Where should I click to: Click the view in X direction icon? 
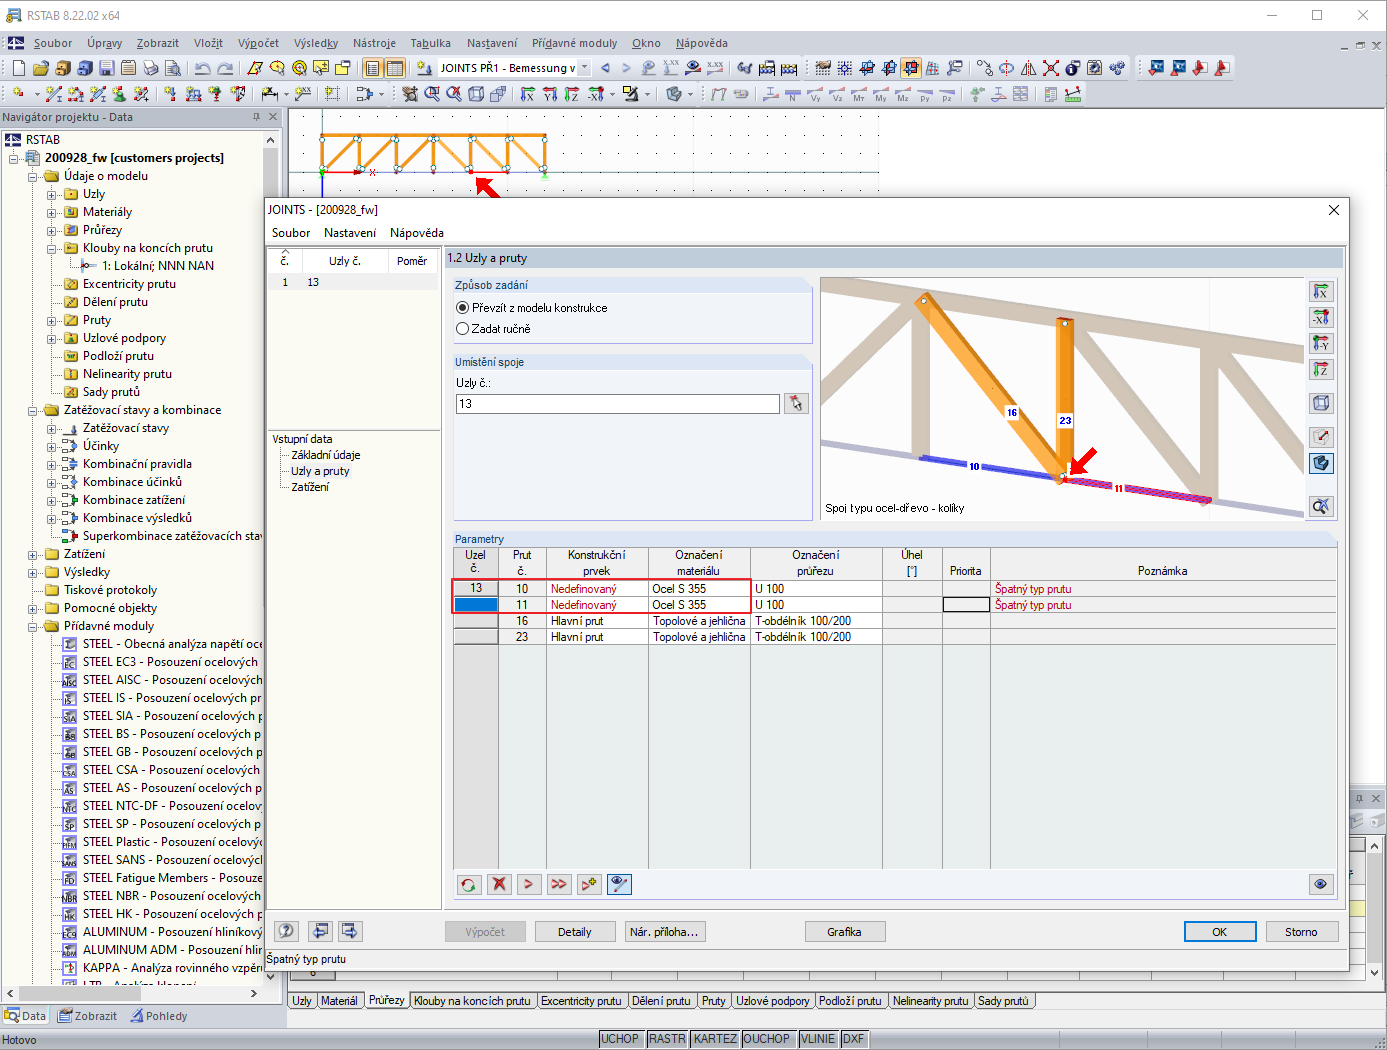pyautogui.click(x=1321, y=292)
